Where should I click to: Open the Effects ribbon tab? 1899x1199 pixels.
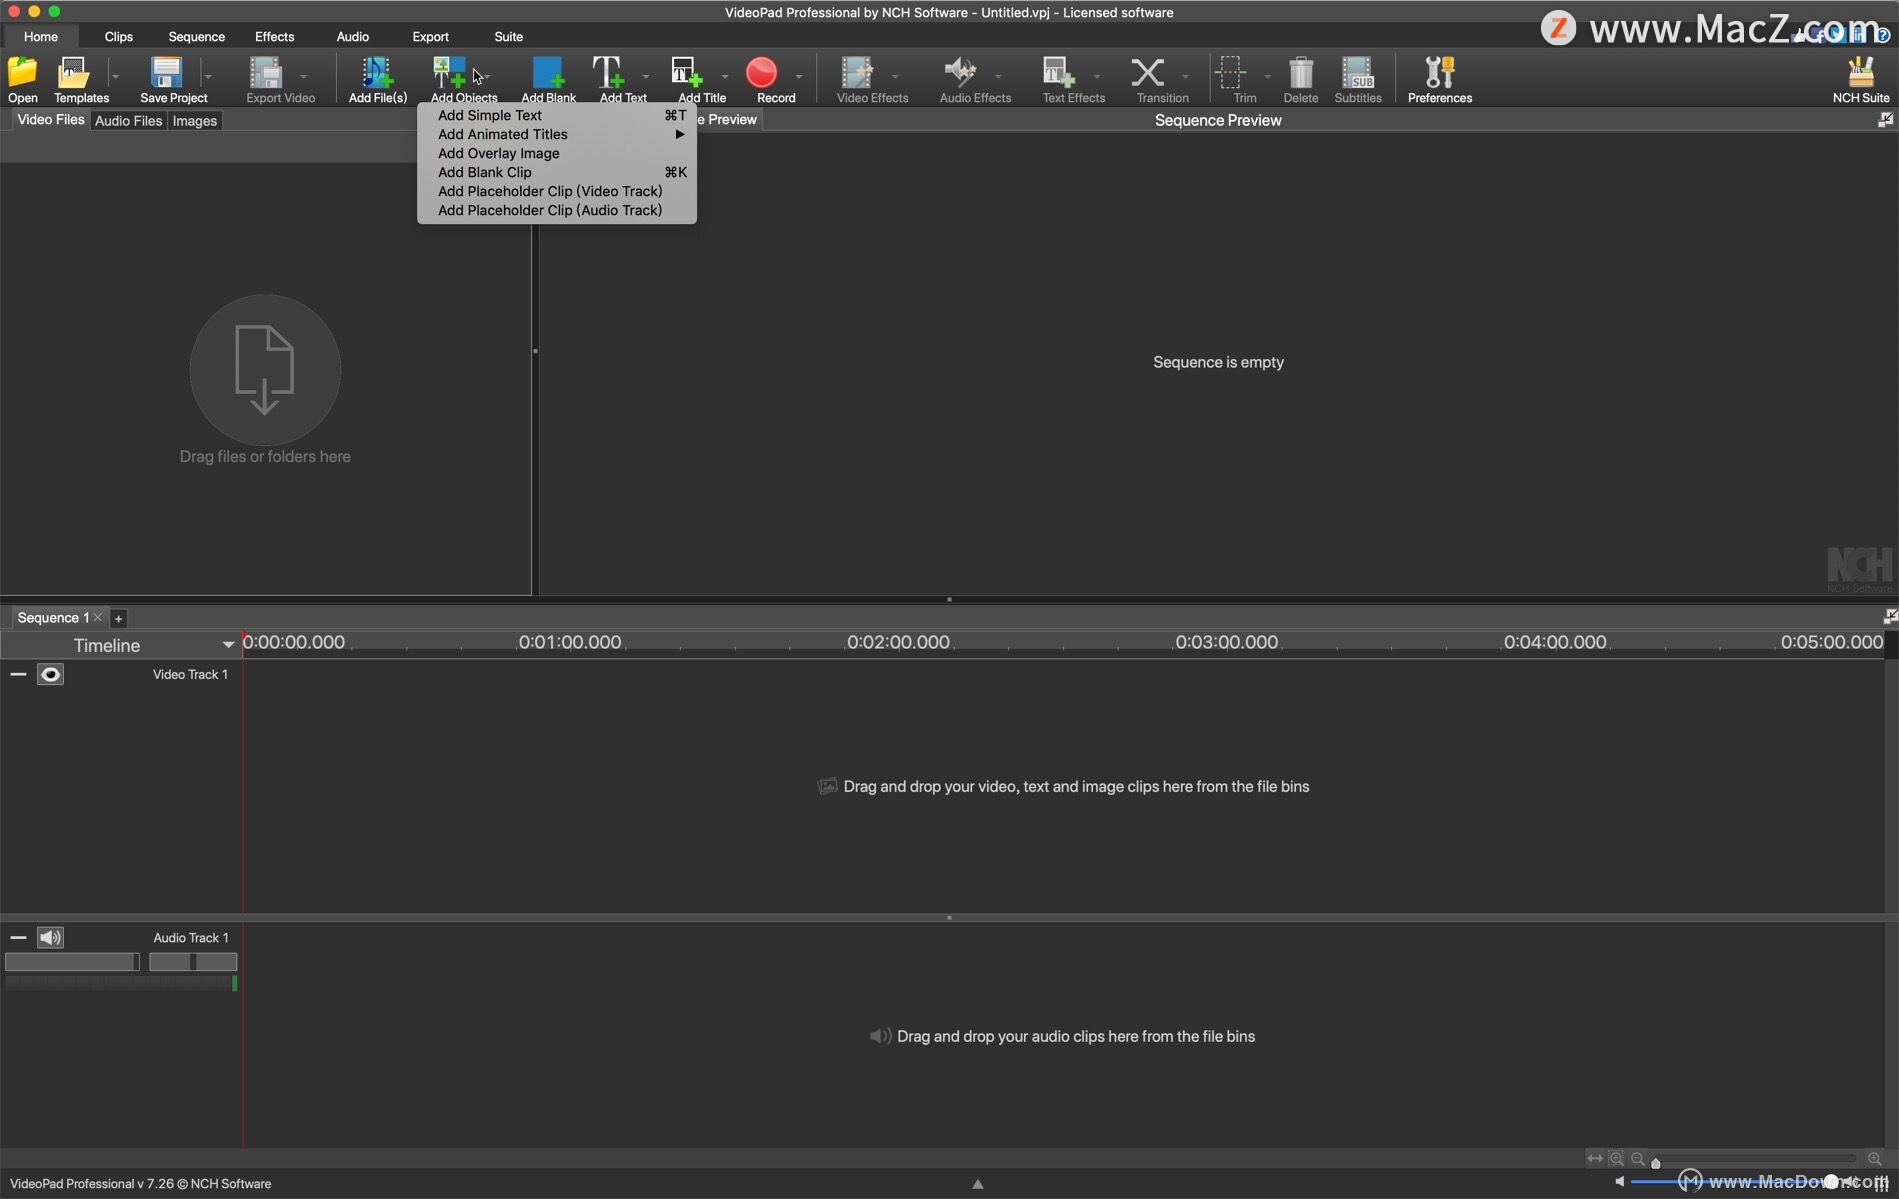274,37
